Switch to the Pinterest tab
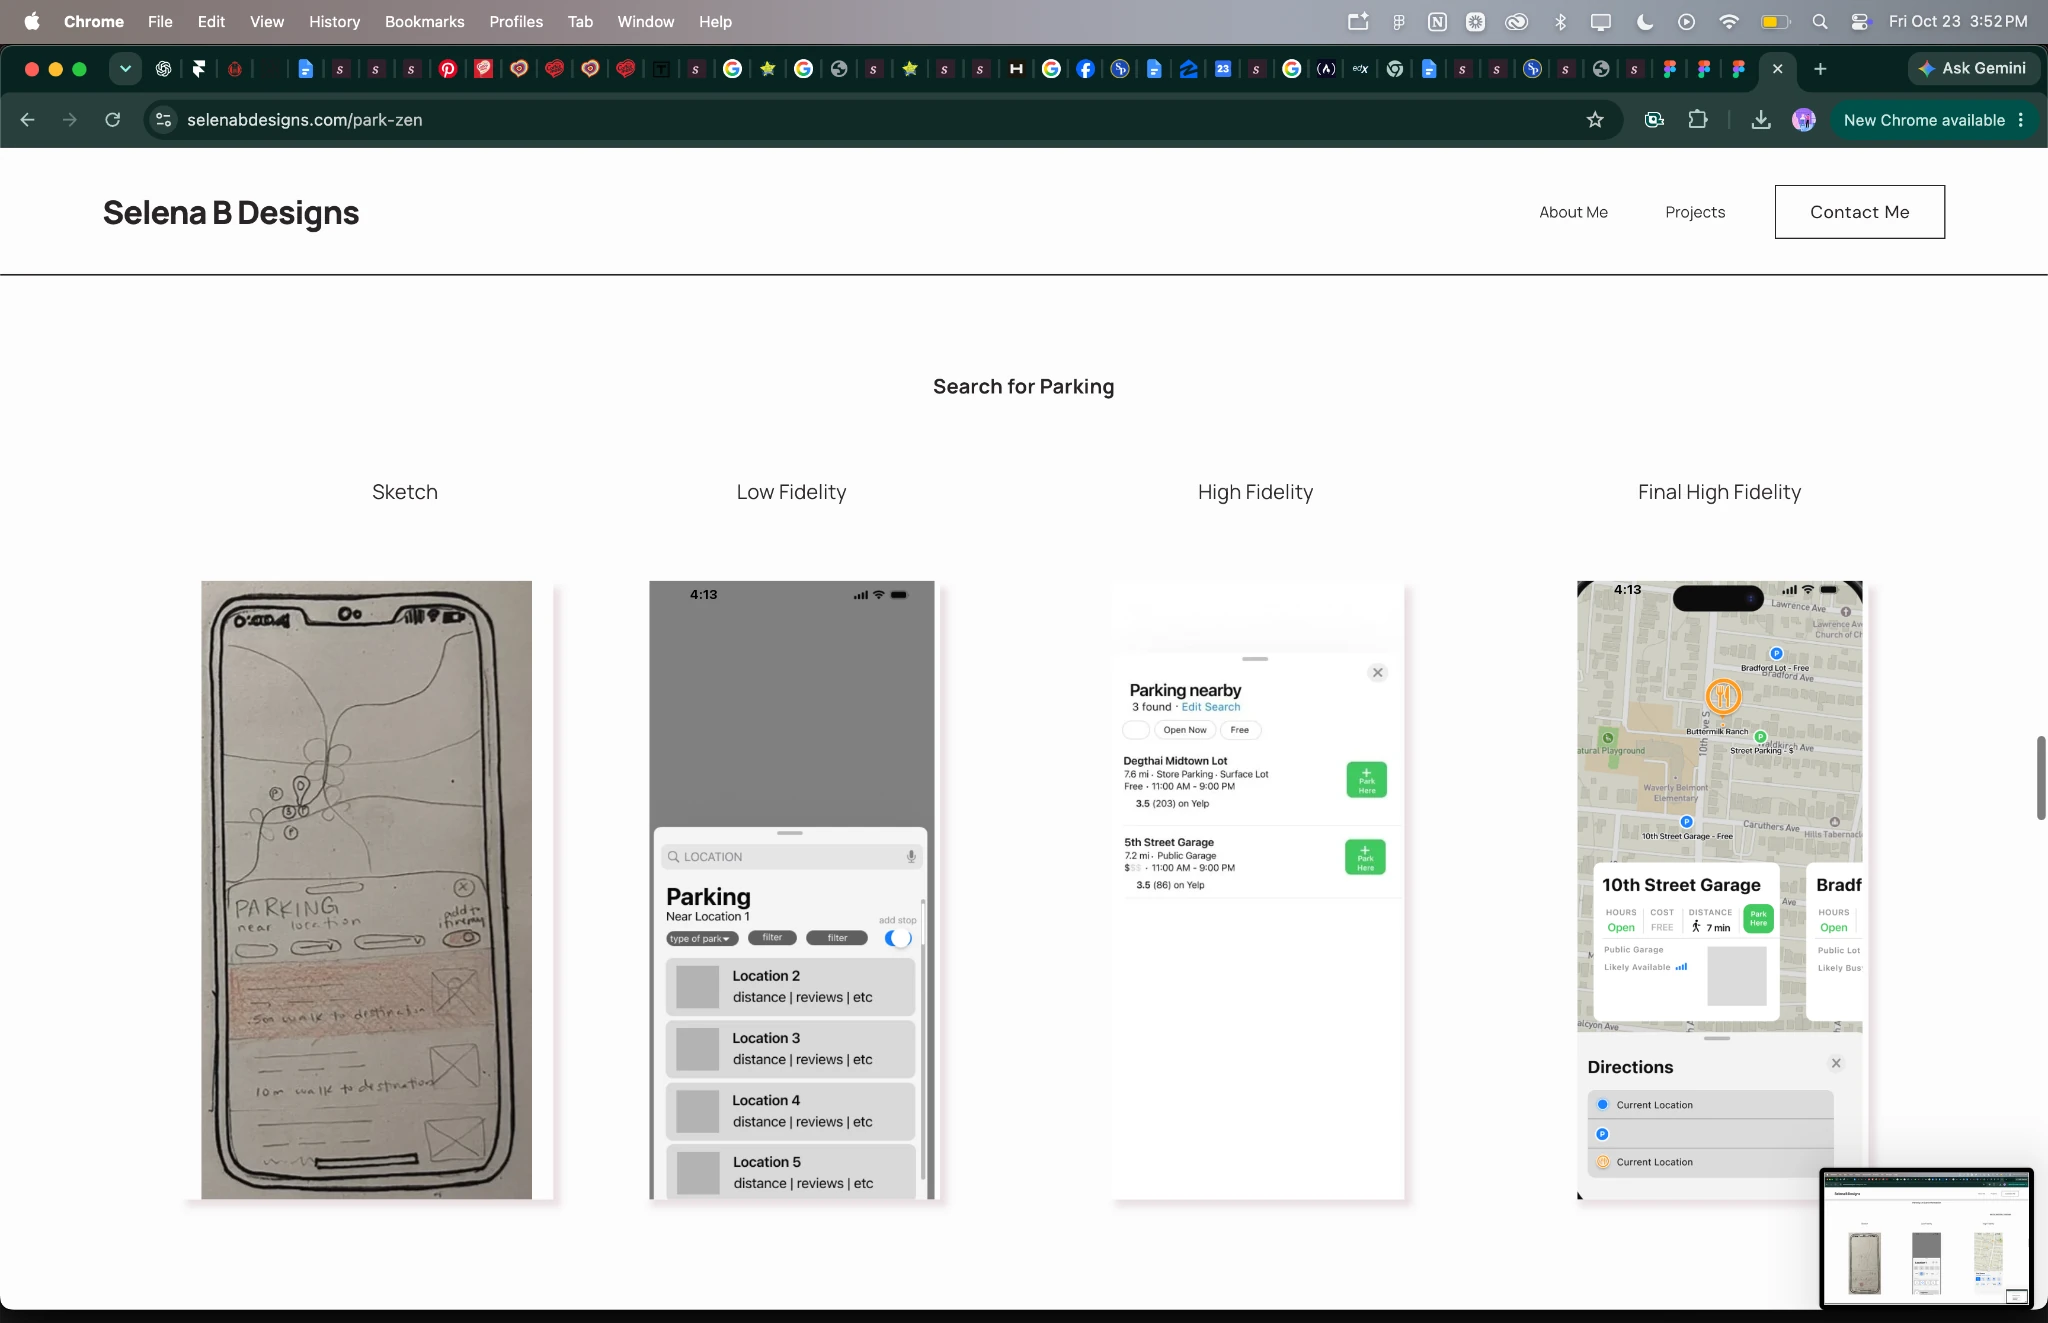The height and width of the screenshot is (1323, 2048). (448, 69)
